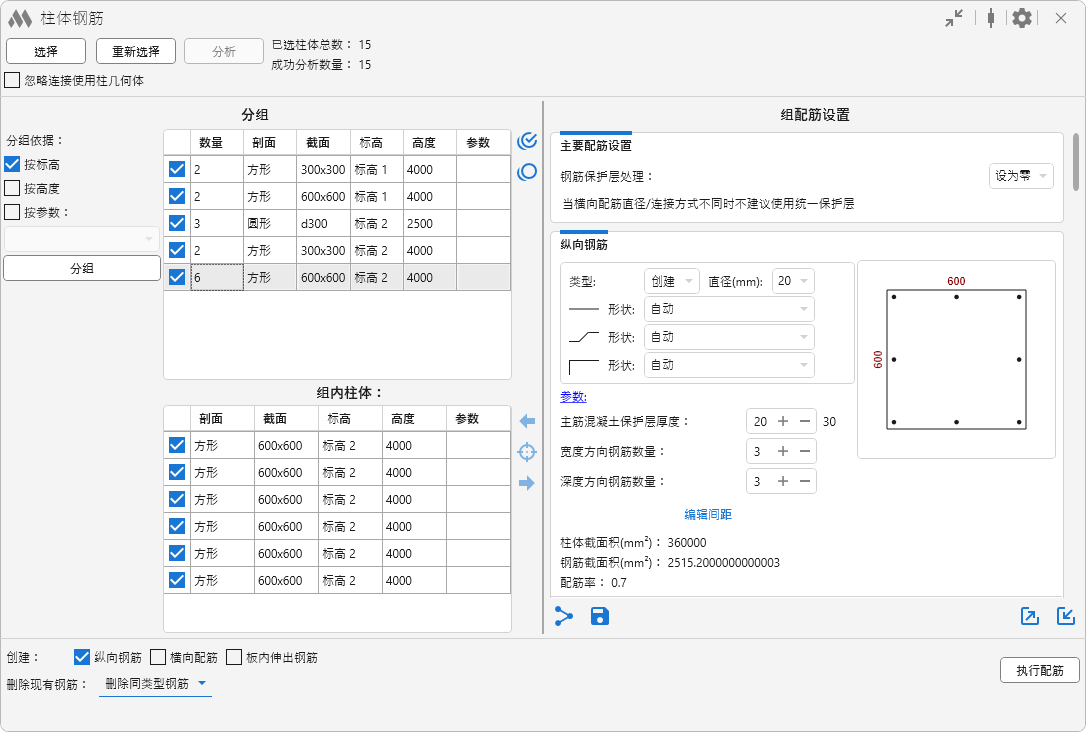Click the select-all double-check icon beside groups table
This screenshot has width=1086, height=732.
coord(527,141)
